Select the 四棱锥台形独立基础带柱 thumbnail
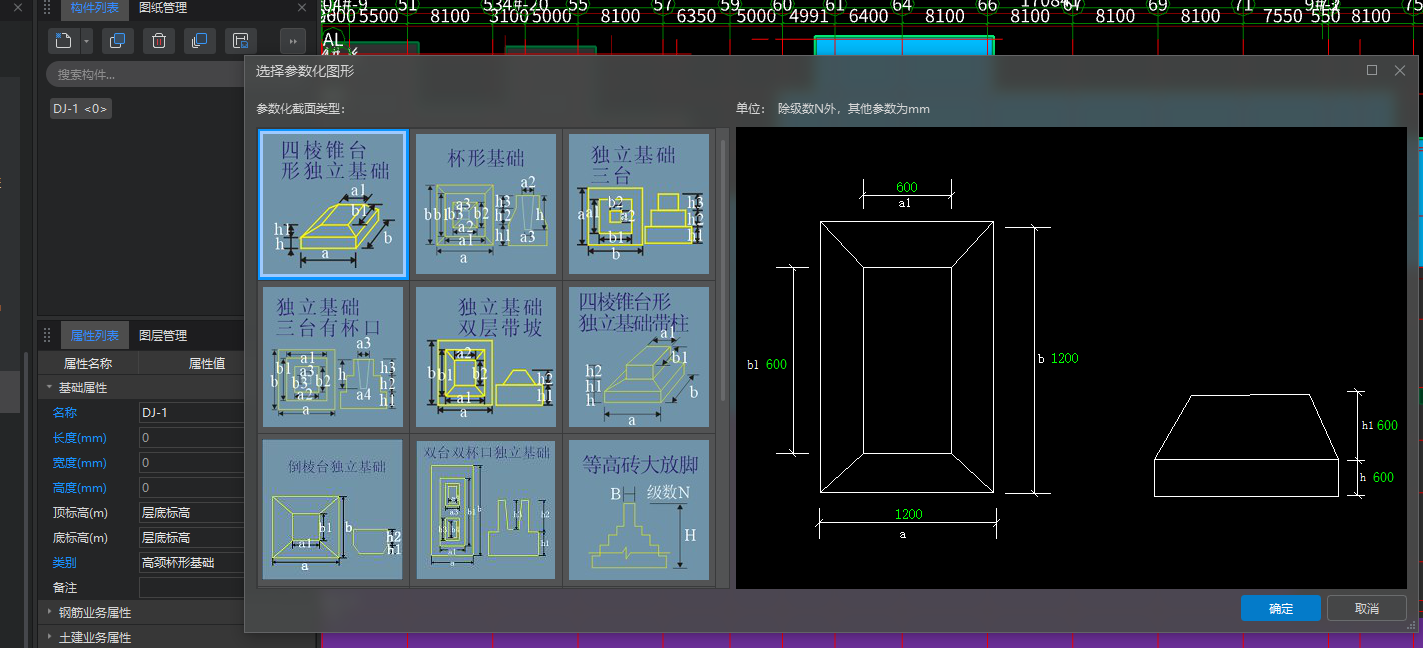The height and width of the screenshot is (648, 1423). 638,358
